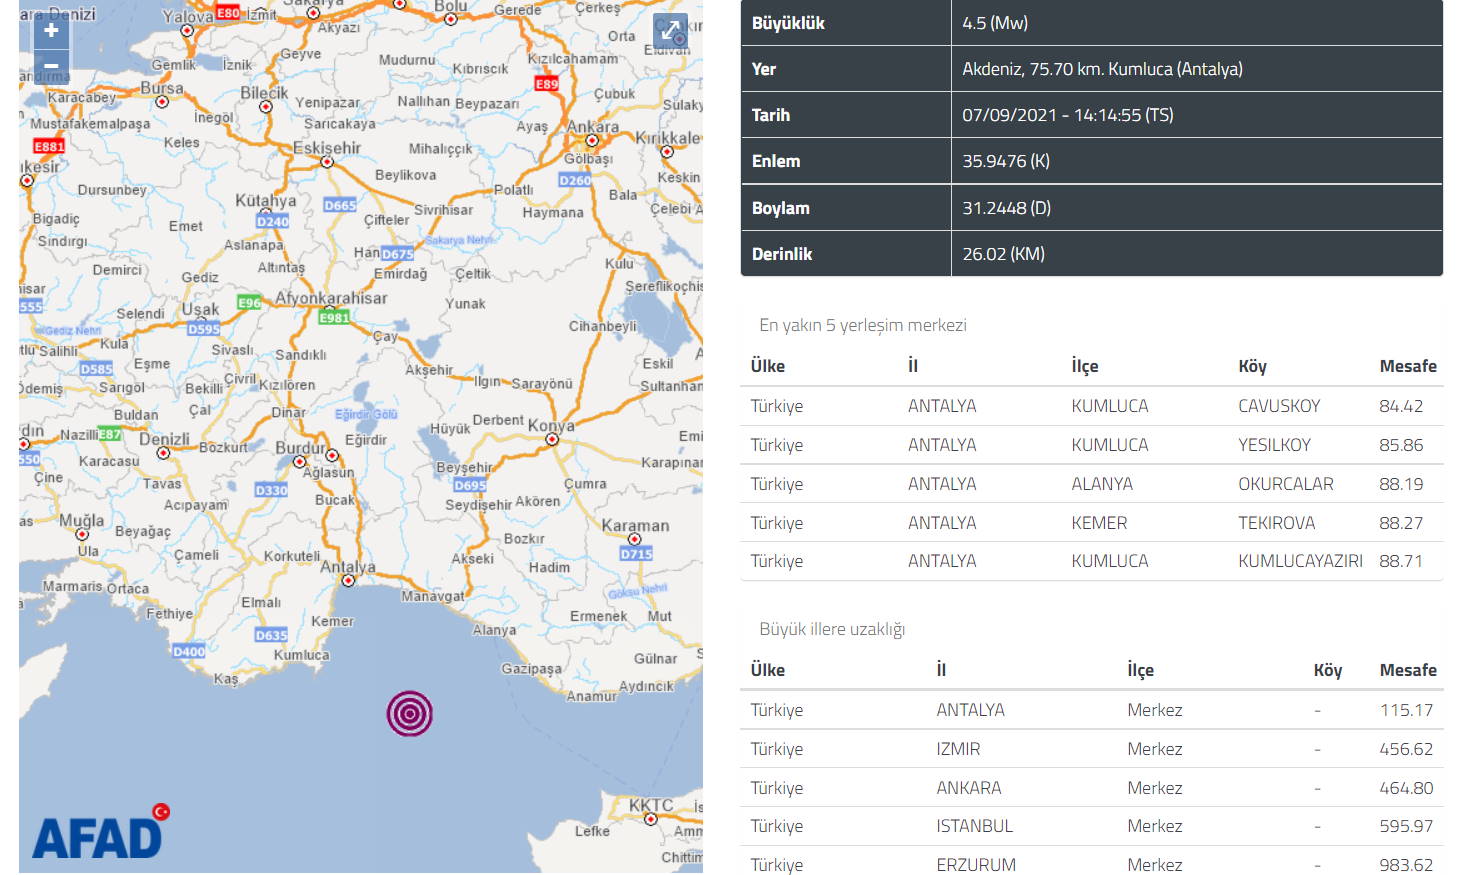The width and height of the screenshot is (1462, 875).
Task: Click the Karaman city marker on the map
Action: tap(634, 539)
